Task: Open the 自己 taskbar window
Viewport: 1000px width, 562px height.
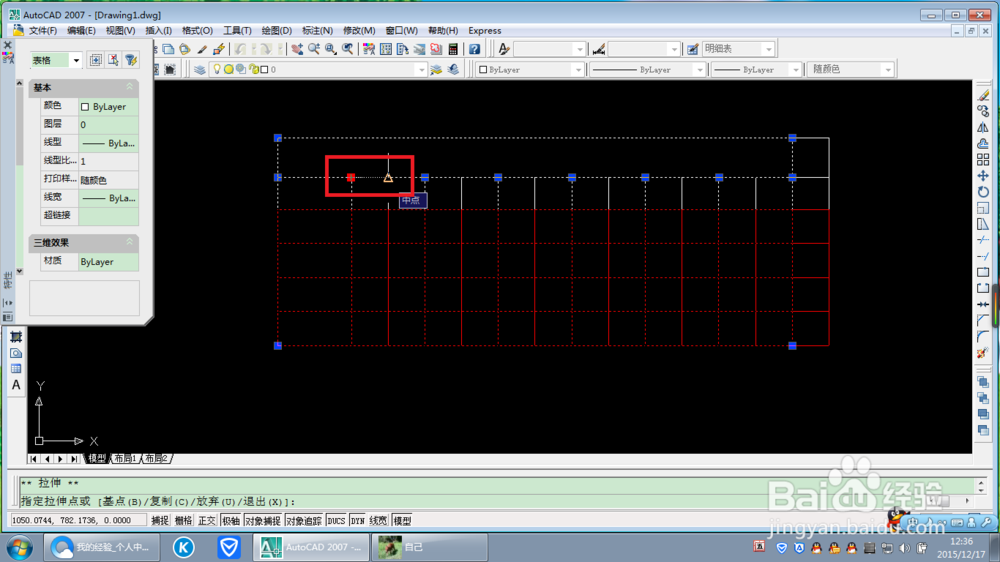Action: pyautogui.click(x=430, y=547)
